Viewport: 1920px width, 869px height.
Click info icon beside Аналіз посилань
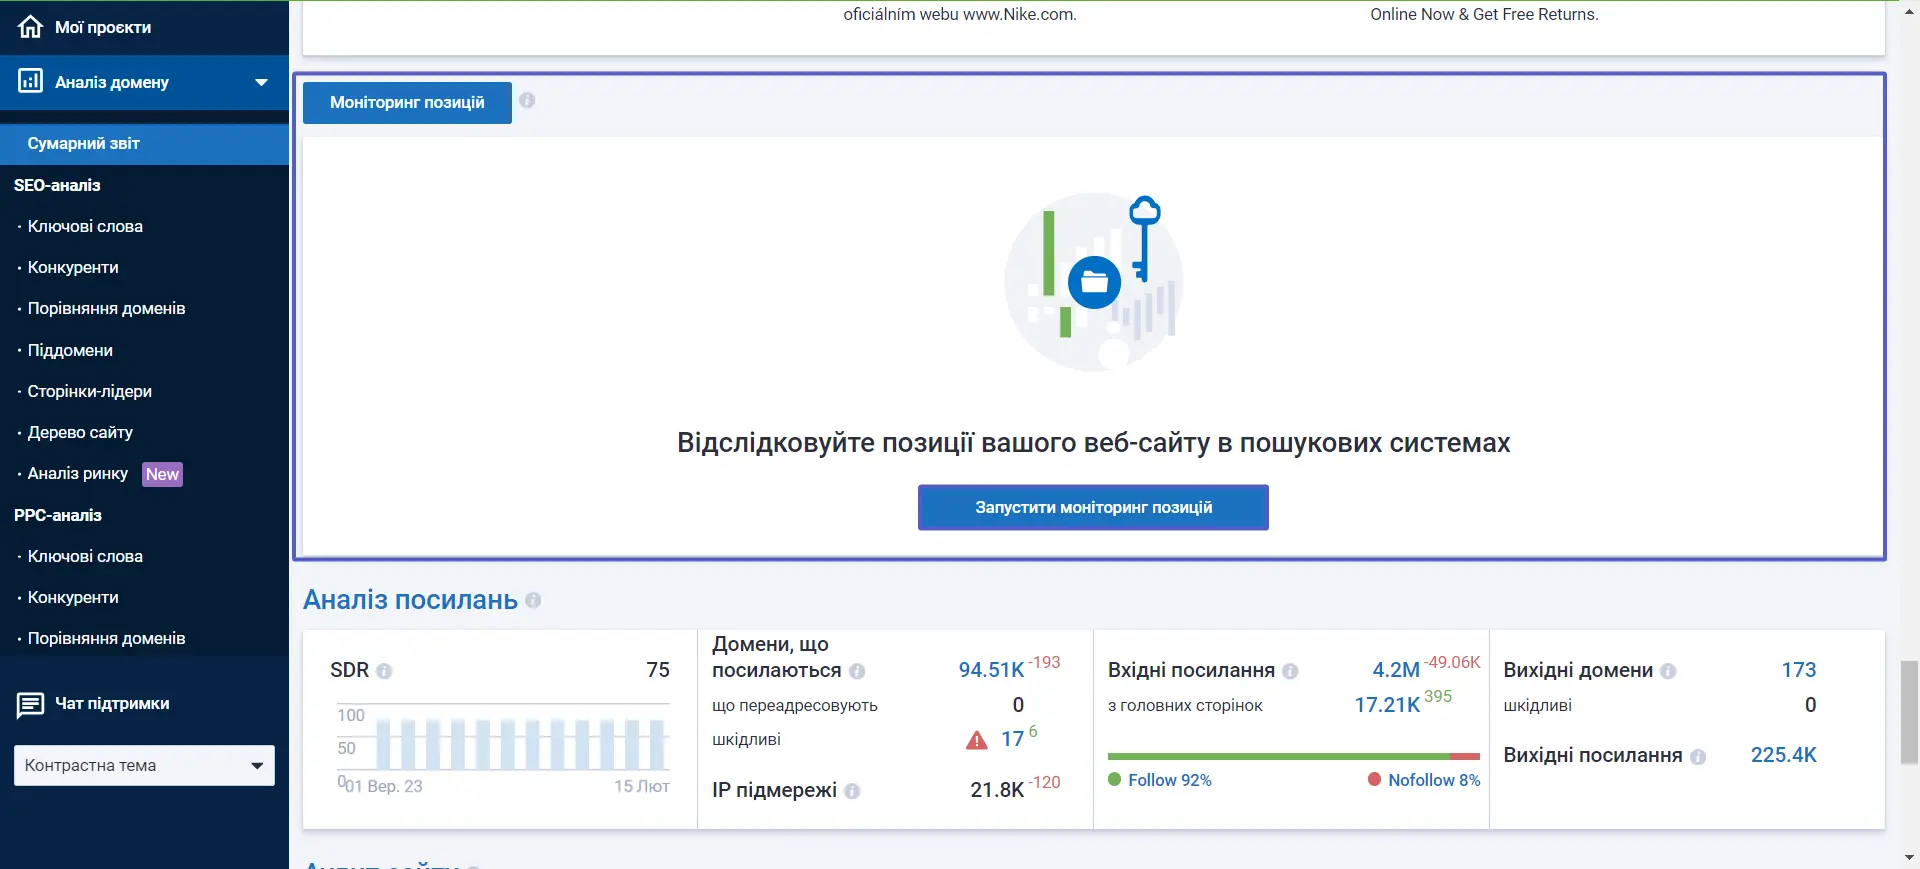pyautogui.click(x=533, y=600)
